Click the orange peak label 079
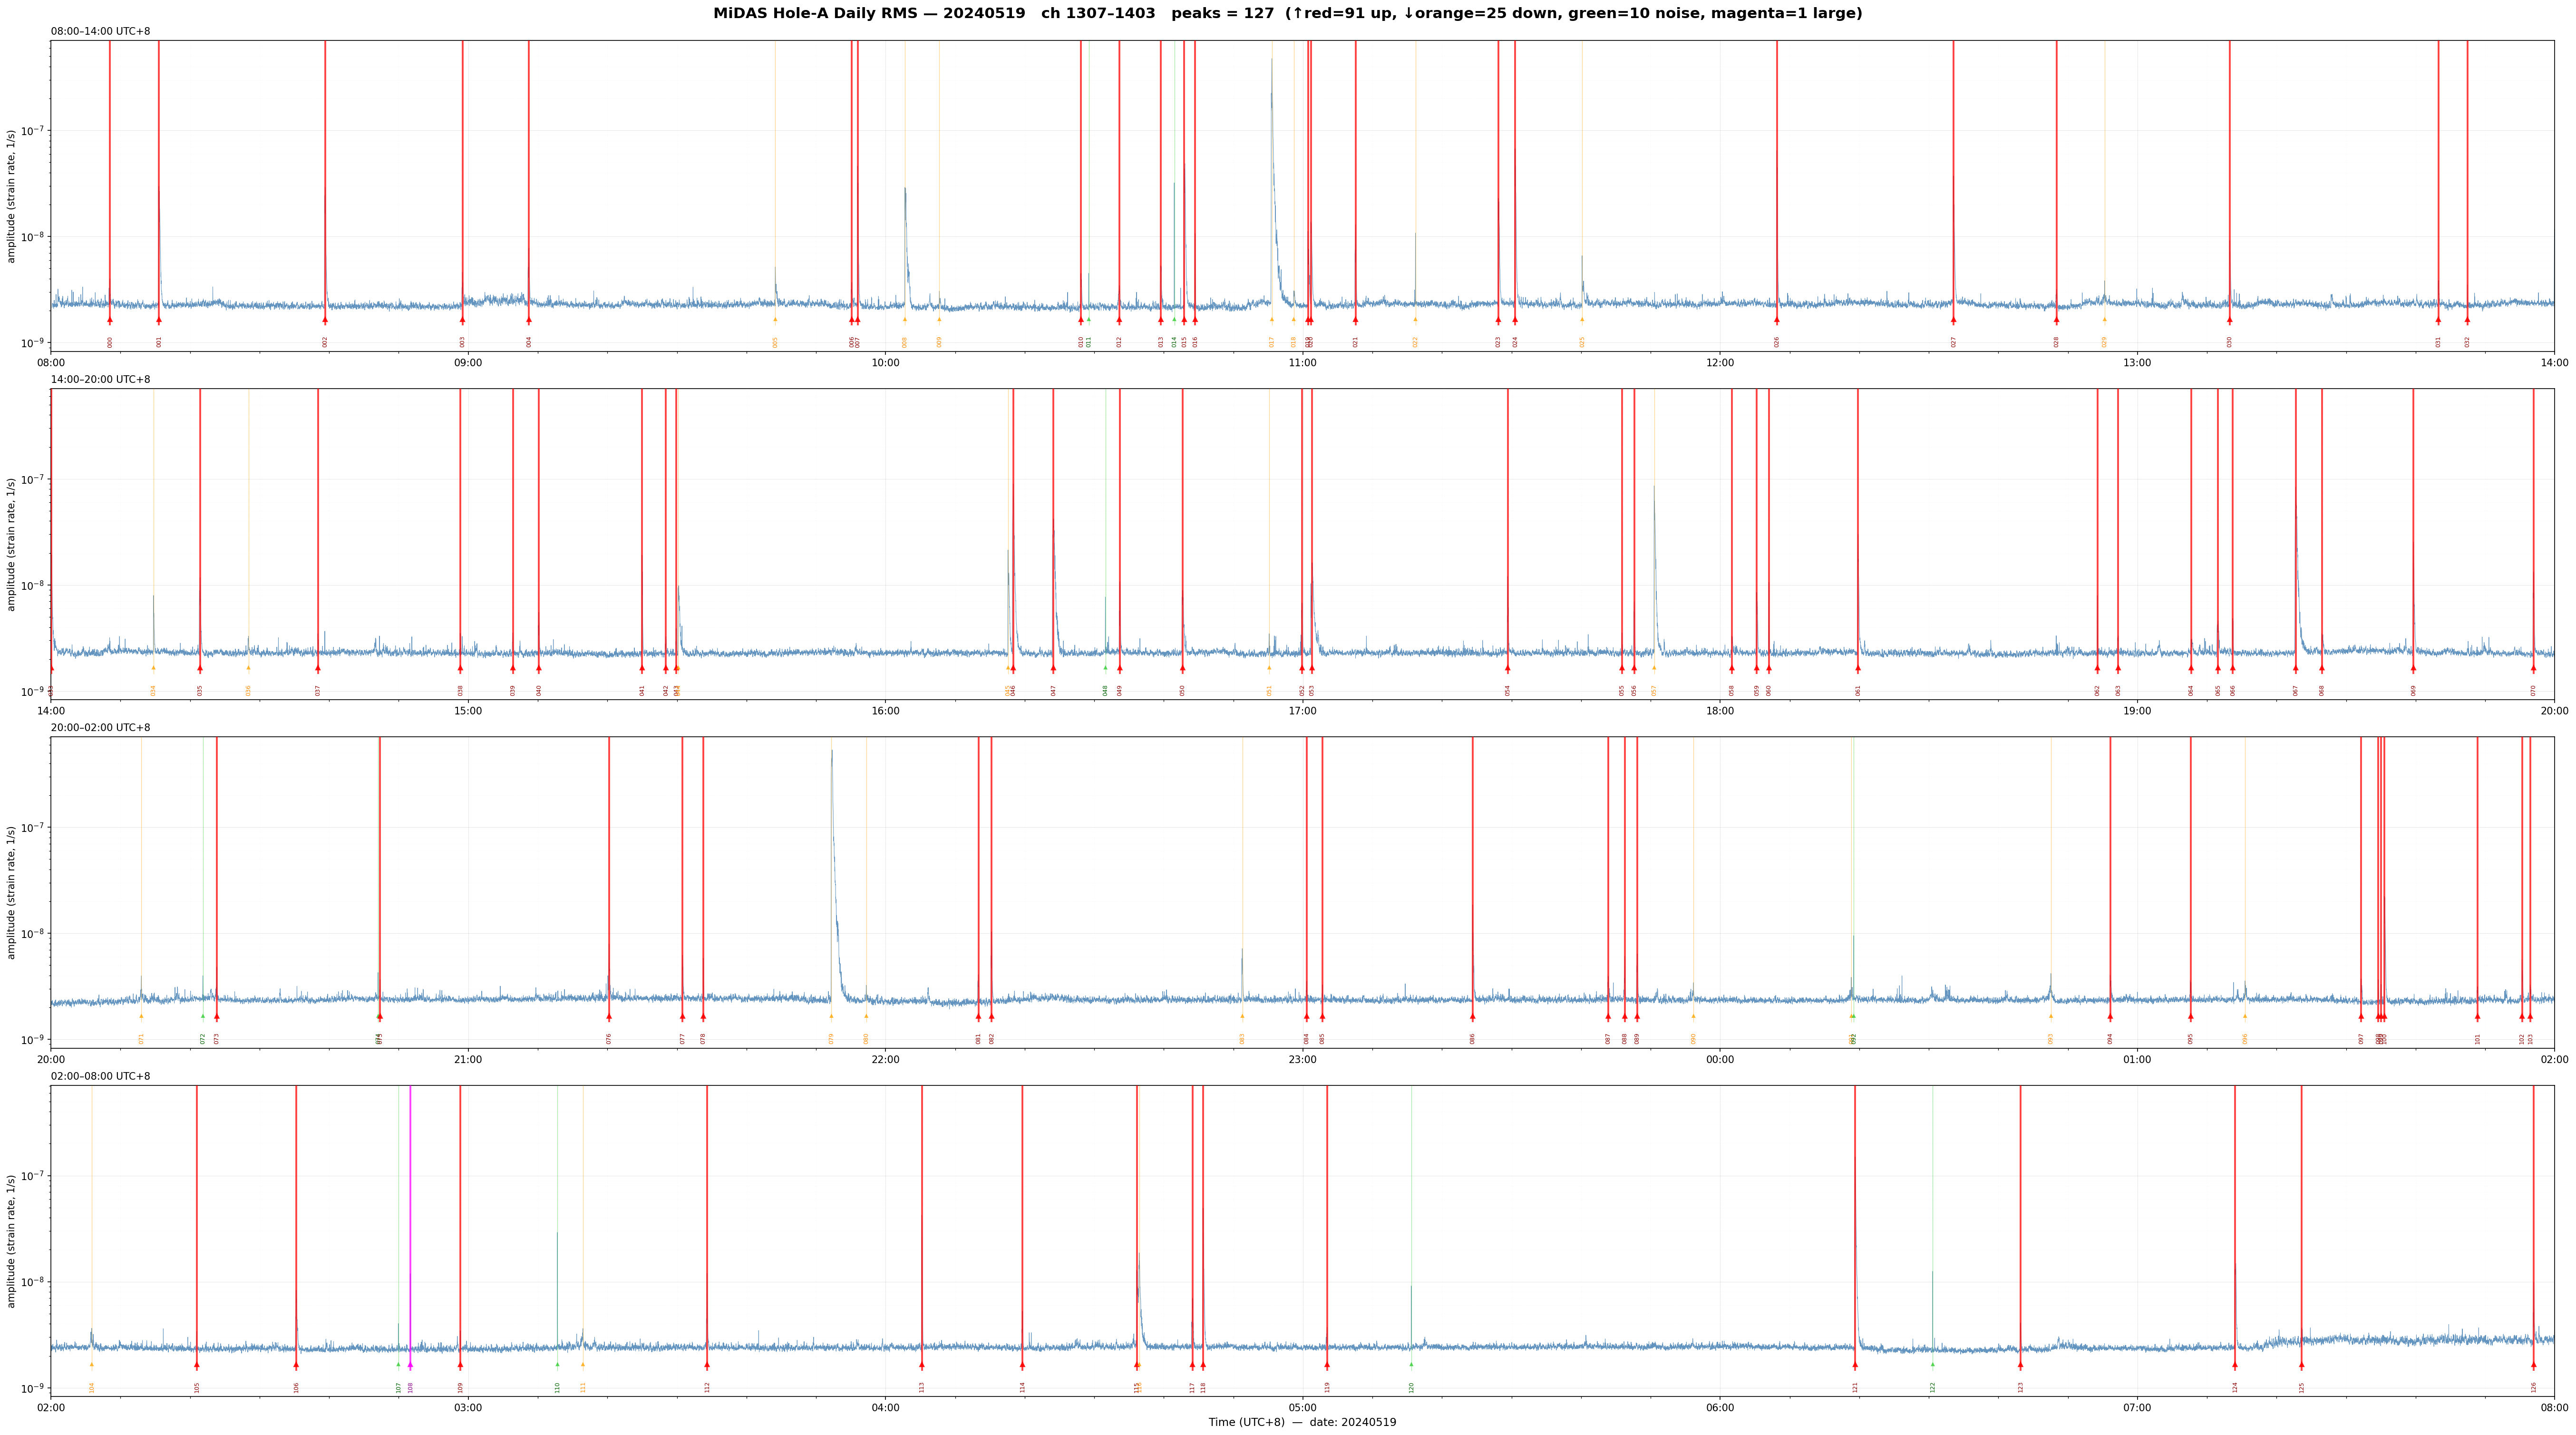 pos(831,1039)
